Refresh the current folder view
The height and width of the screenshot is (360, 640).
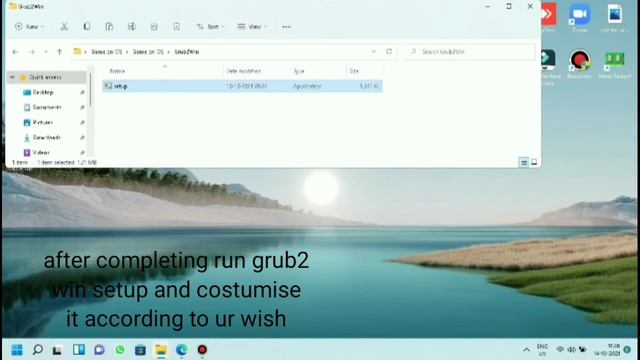[389, 51]
